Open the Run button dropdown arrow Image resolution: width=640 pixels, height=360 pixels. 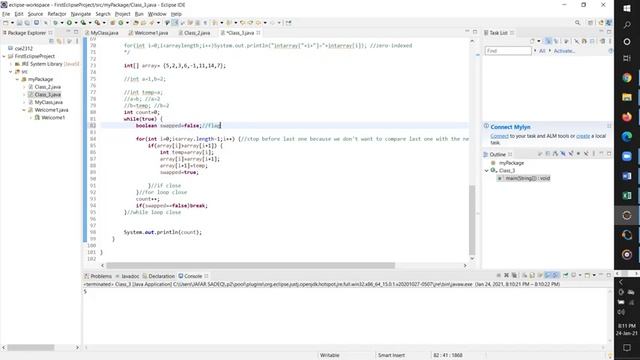[x=76, y=23]
